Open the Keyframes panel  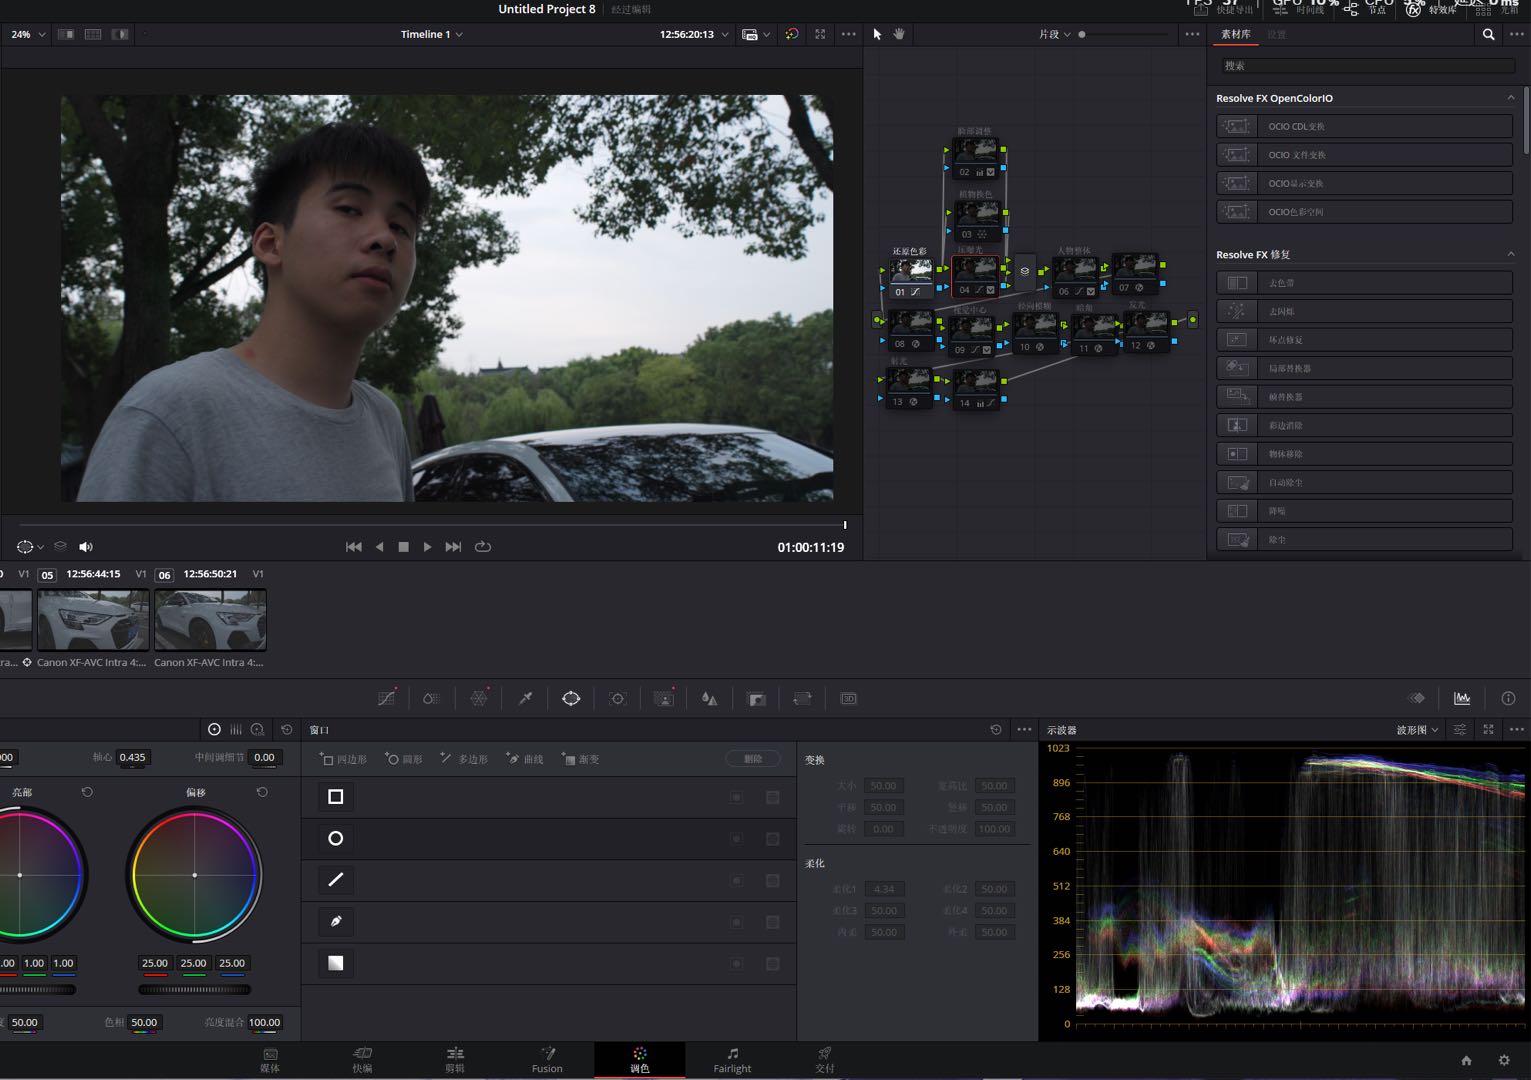(x=1417, y=698)
